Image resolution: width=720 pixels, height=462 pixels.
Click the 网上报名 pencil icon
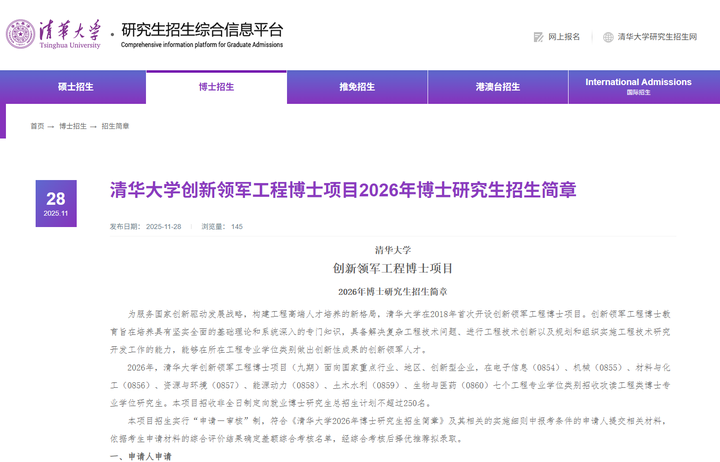(x=538, y=37)
